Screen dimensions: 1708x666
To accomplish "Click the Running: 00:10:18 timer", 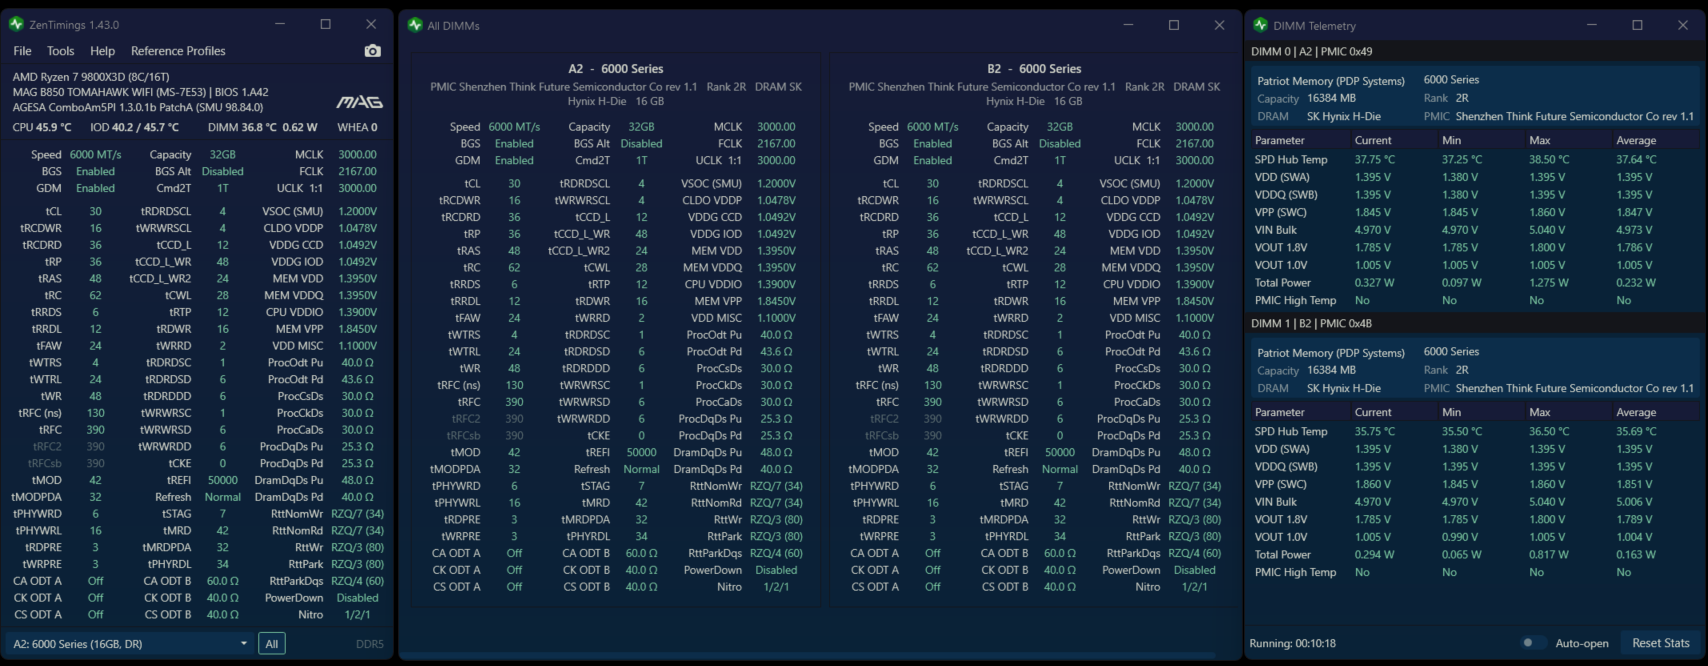I will click(1292, 643).
